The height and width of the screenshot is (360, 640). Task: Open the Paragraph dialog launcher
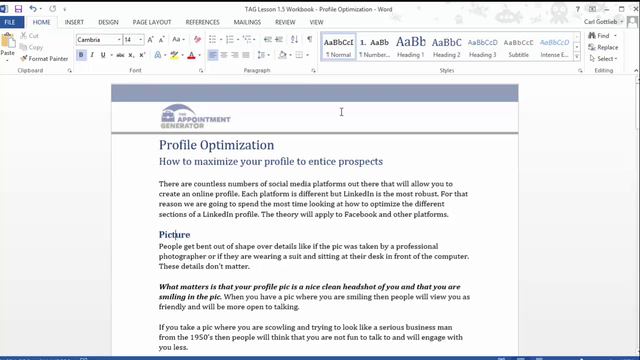313,71
